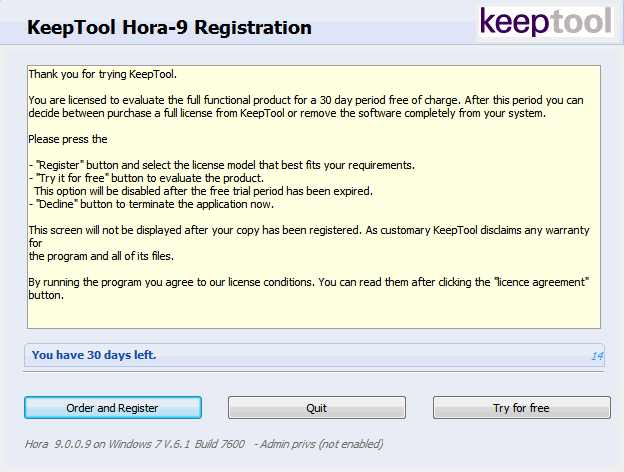
Task: Quit the application with the Quit button
Action: pos(317,408)
